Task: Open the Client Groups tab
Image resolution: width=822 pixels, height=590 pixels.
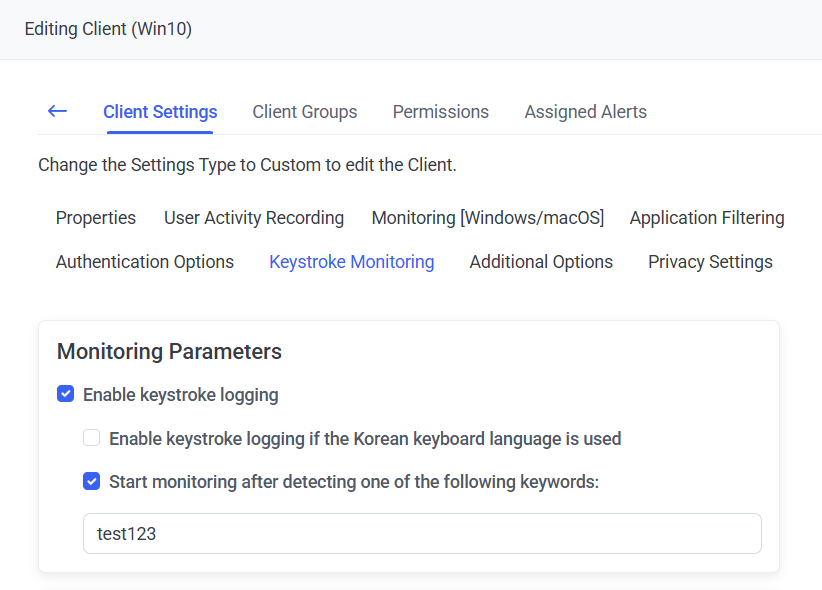Action: pos(304,112)
